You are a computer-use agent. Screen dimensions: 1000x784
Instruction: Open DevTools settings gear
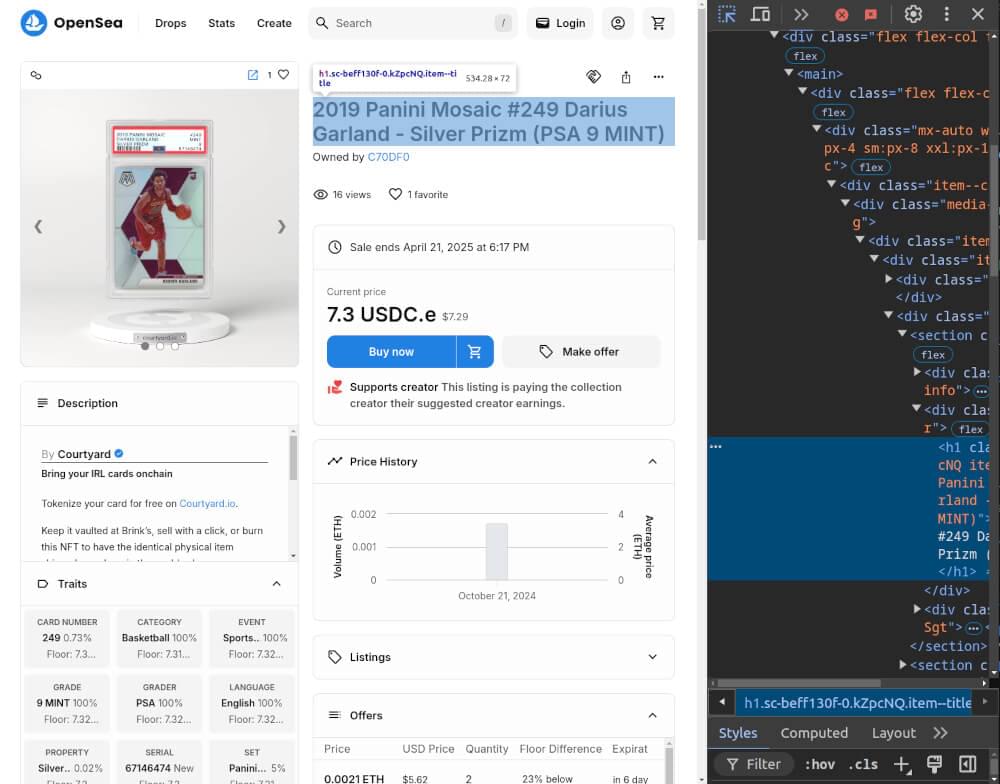(913, 15)
